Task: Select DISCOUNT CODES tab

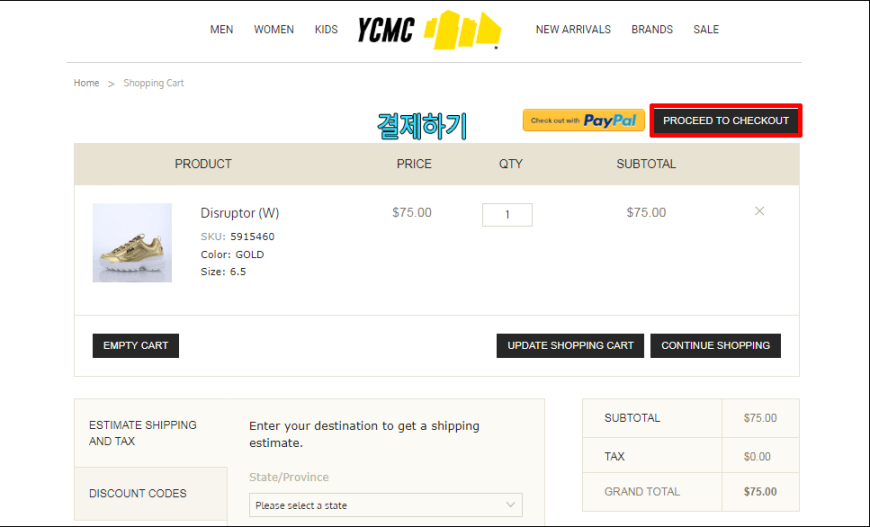Action: 151,493
